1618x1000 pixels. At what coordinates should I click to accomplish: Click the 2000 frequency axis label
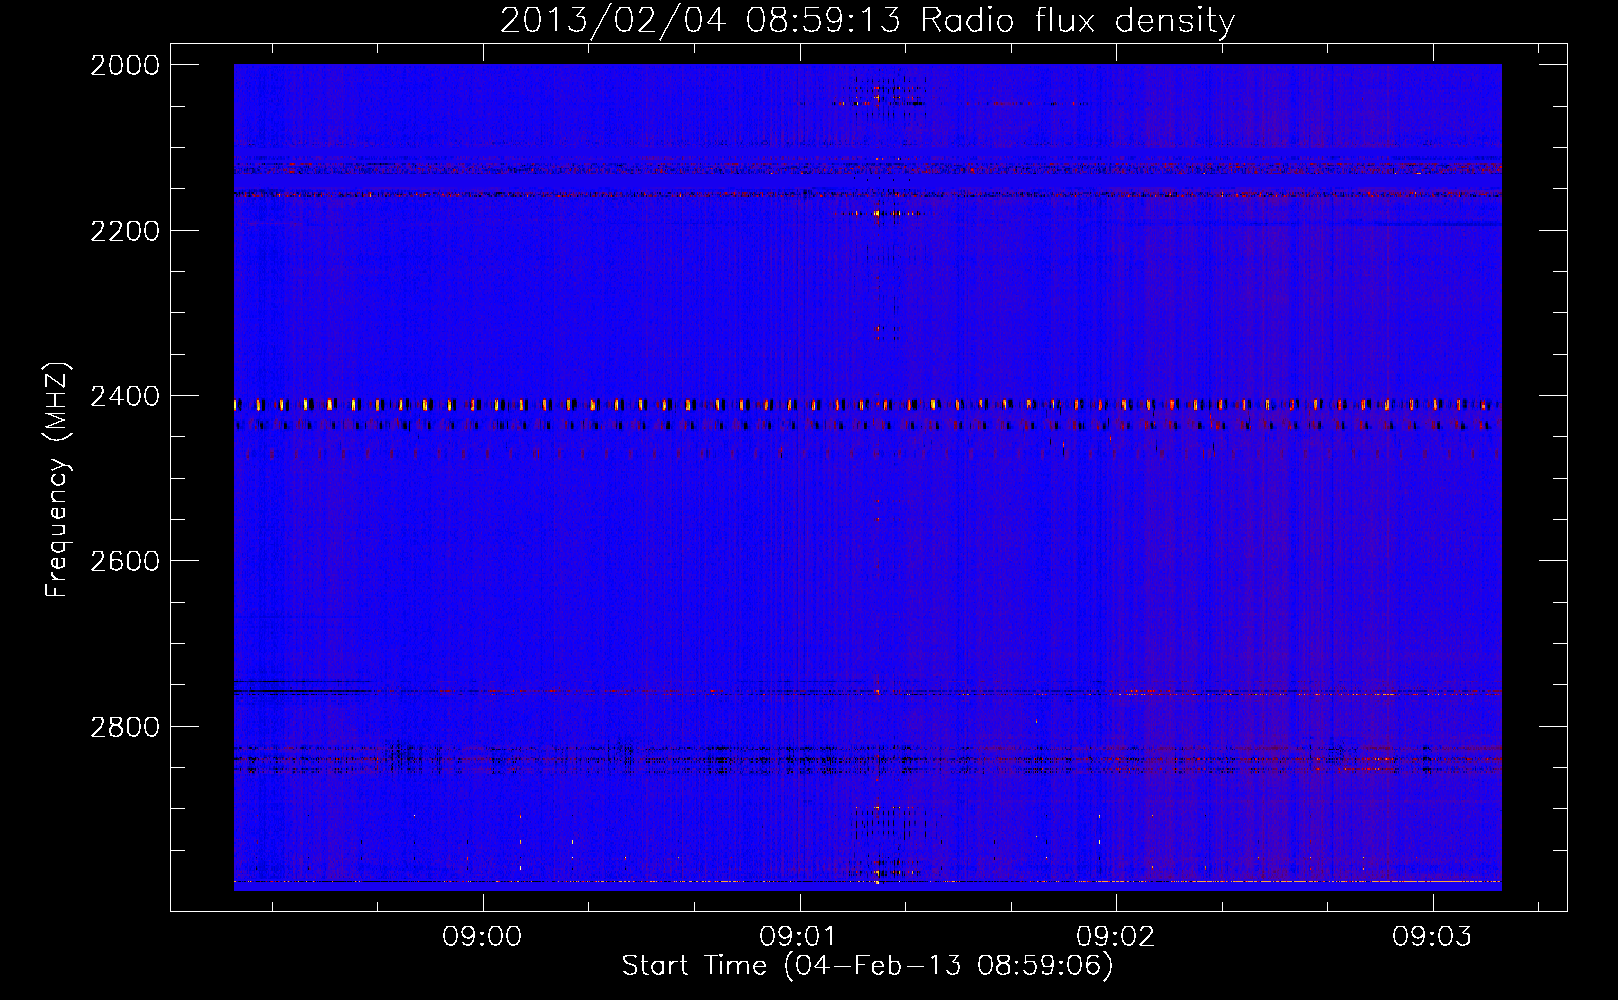click(x=125, y=65)
